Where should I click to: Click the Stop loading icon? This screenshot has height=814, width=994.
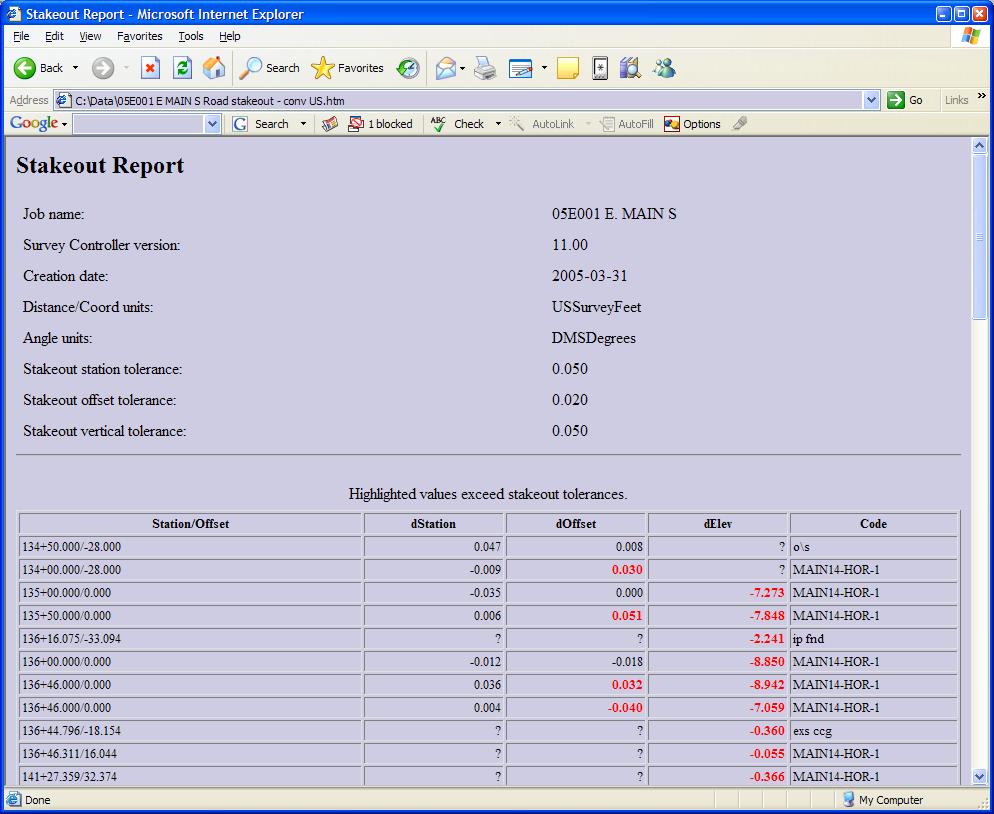(150, 68)
